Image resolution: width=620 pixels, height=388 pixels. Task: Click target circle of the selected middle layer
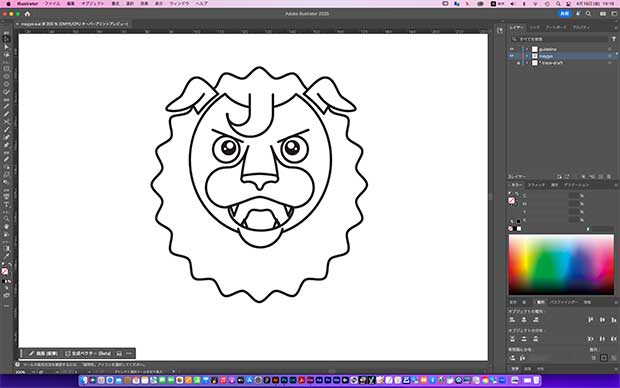coord(610,56)
